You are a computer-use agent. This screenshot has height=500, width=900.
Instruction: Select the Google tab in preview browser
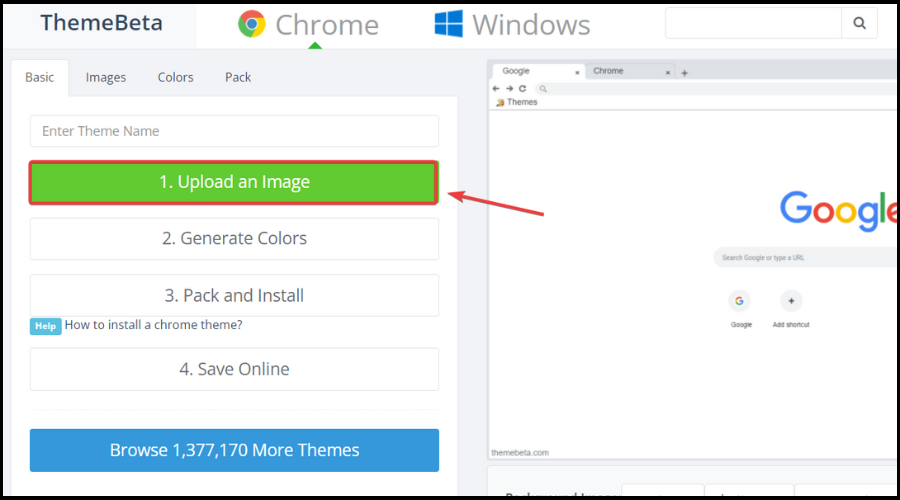(x=538, y=71)
